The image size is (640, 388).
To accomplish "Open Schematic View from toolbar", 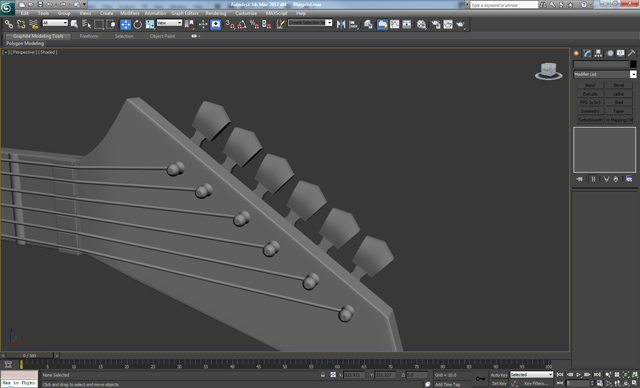I will pos(407,24).
